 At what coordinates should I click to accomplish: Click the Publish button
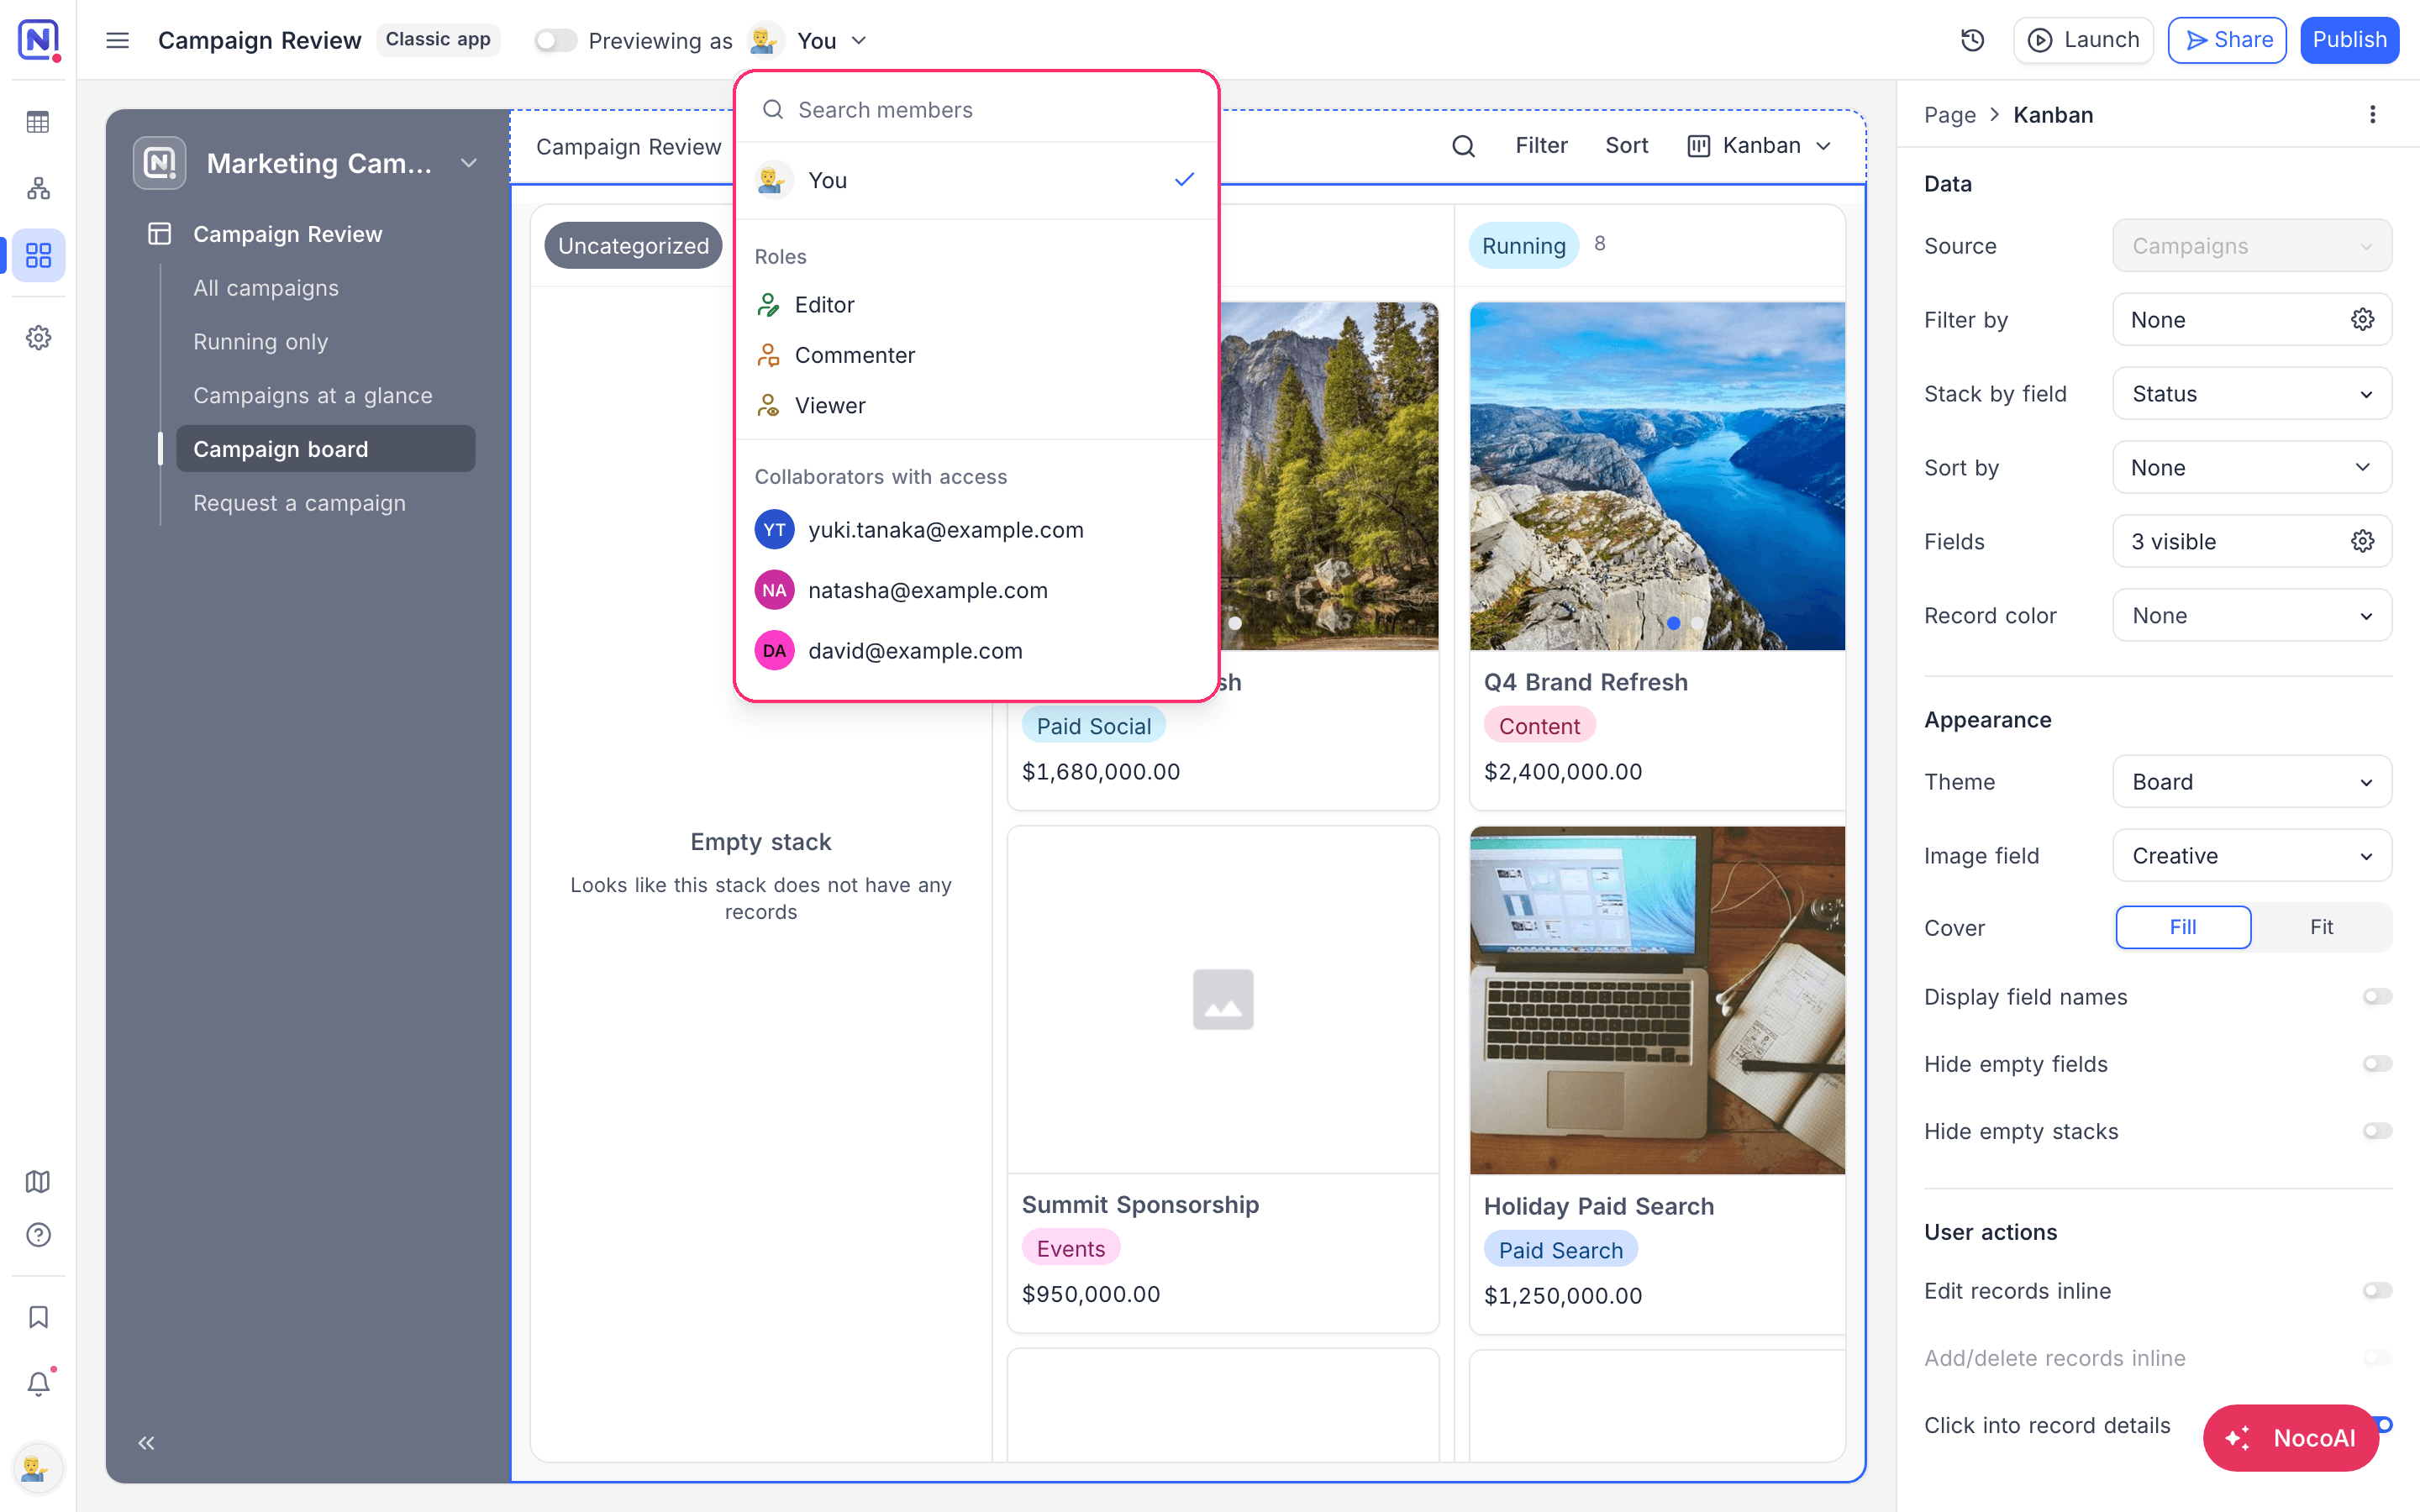pyautogui.click(x=2349, y=40)
